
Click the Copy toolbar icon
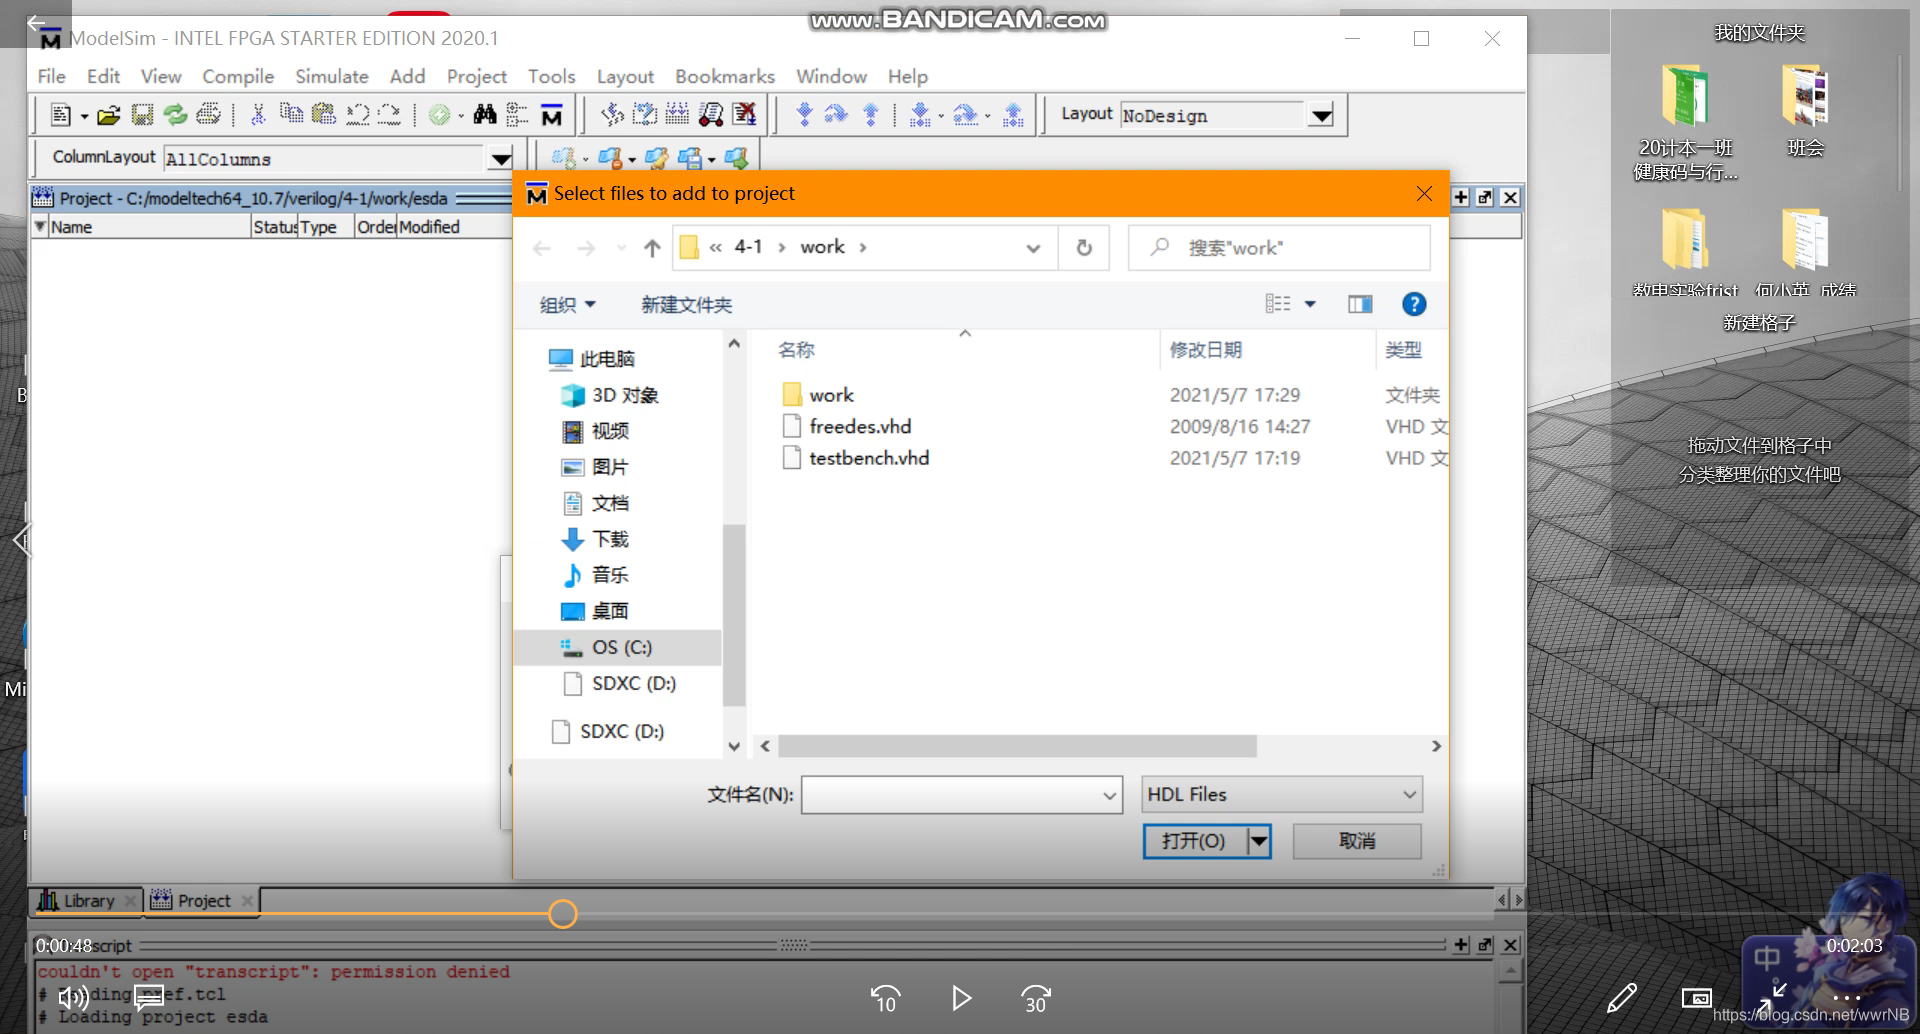click(x=291, y=115)
